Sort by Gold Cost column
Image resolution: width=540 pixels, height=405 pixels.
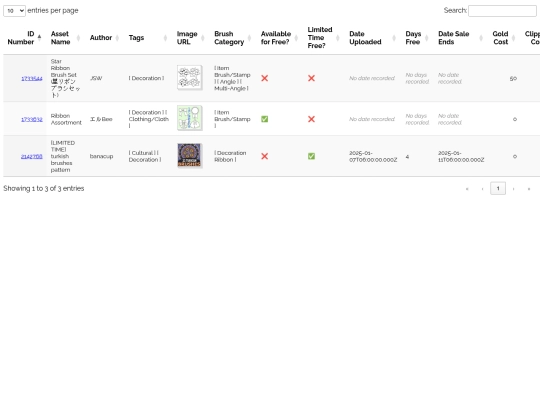point(504,38)
